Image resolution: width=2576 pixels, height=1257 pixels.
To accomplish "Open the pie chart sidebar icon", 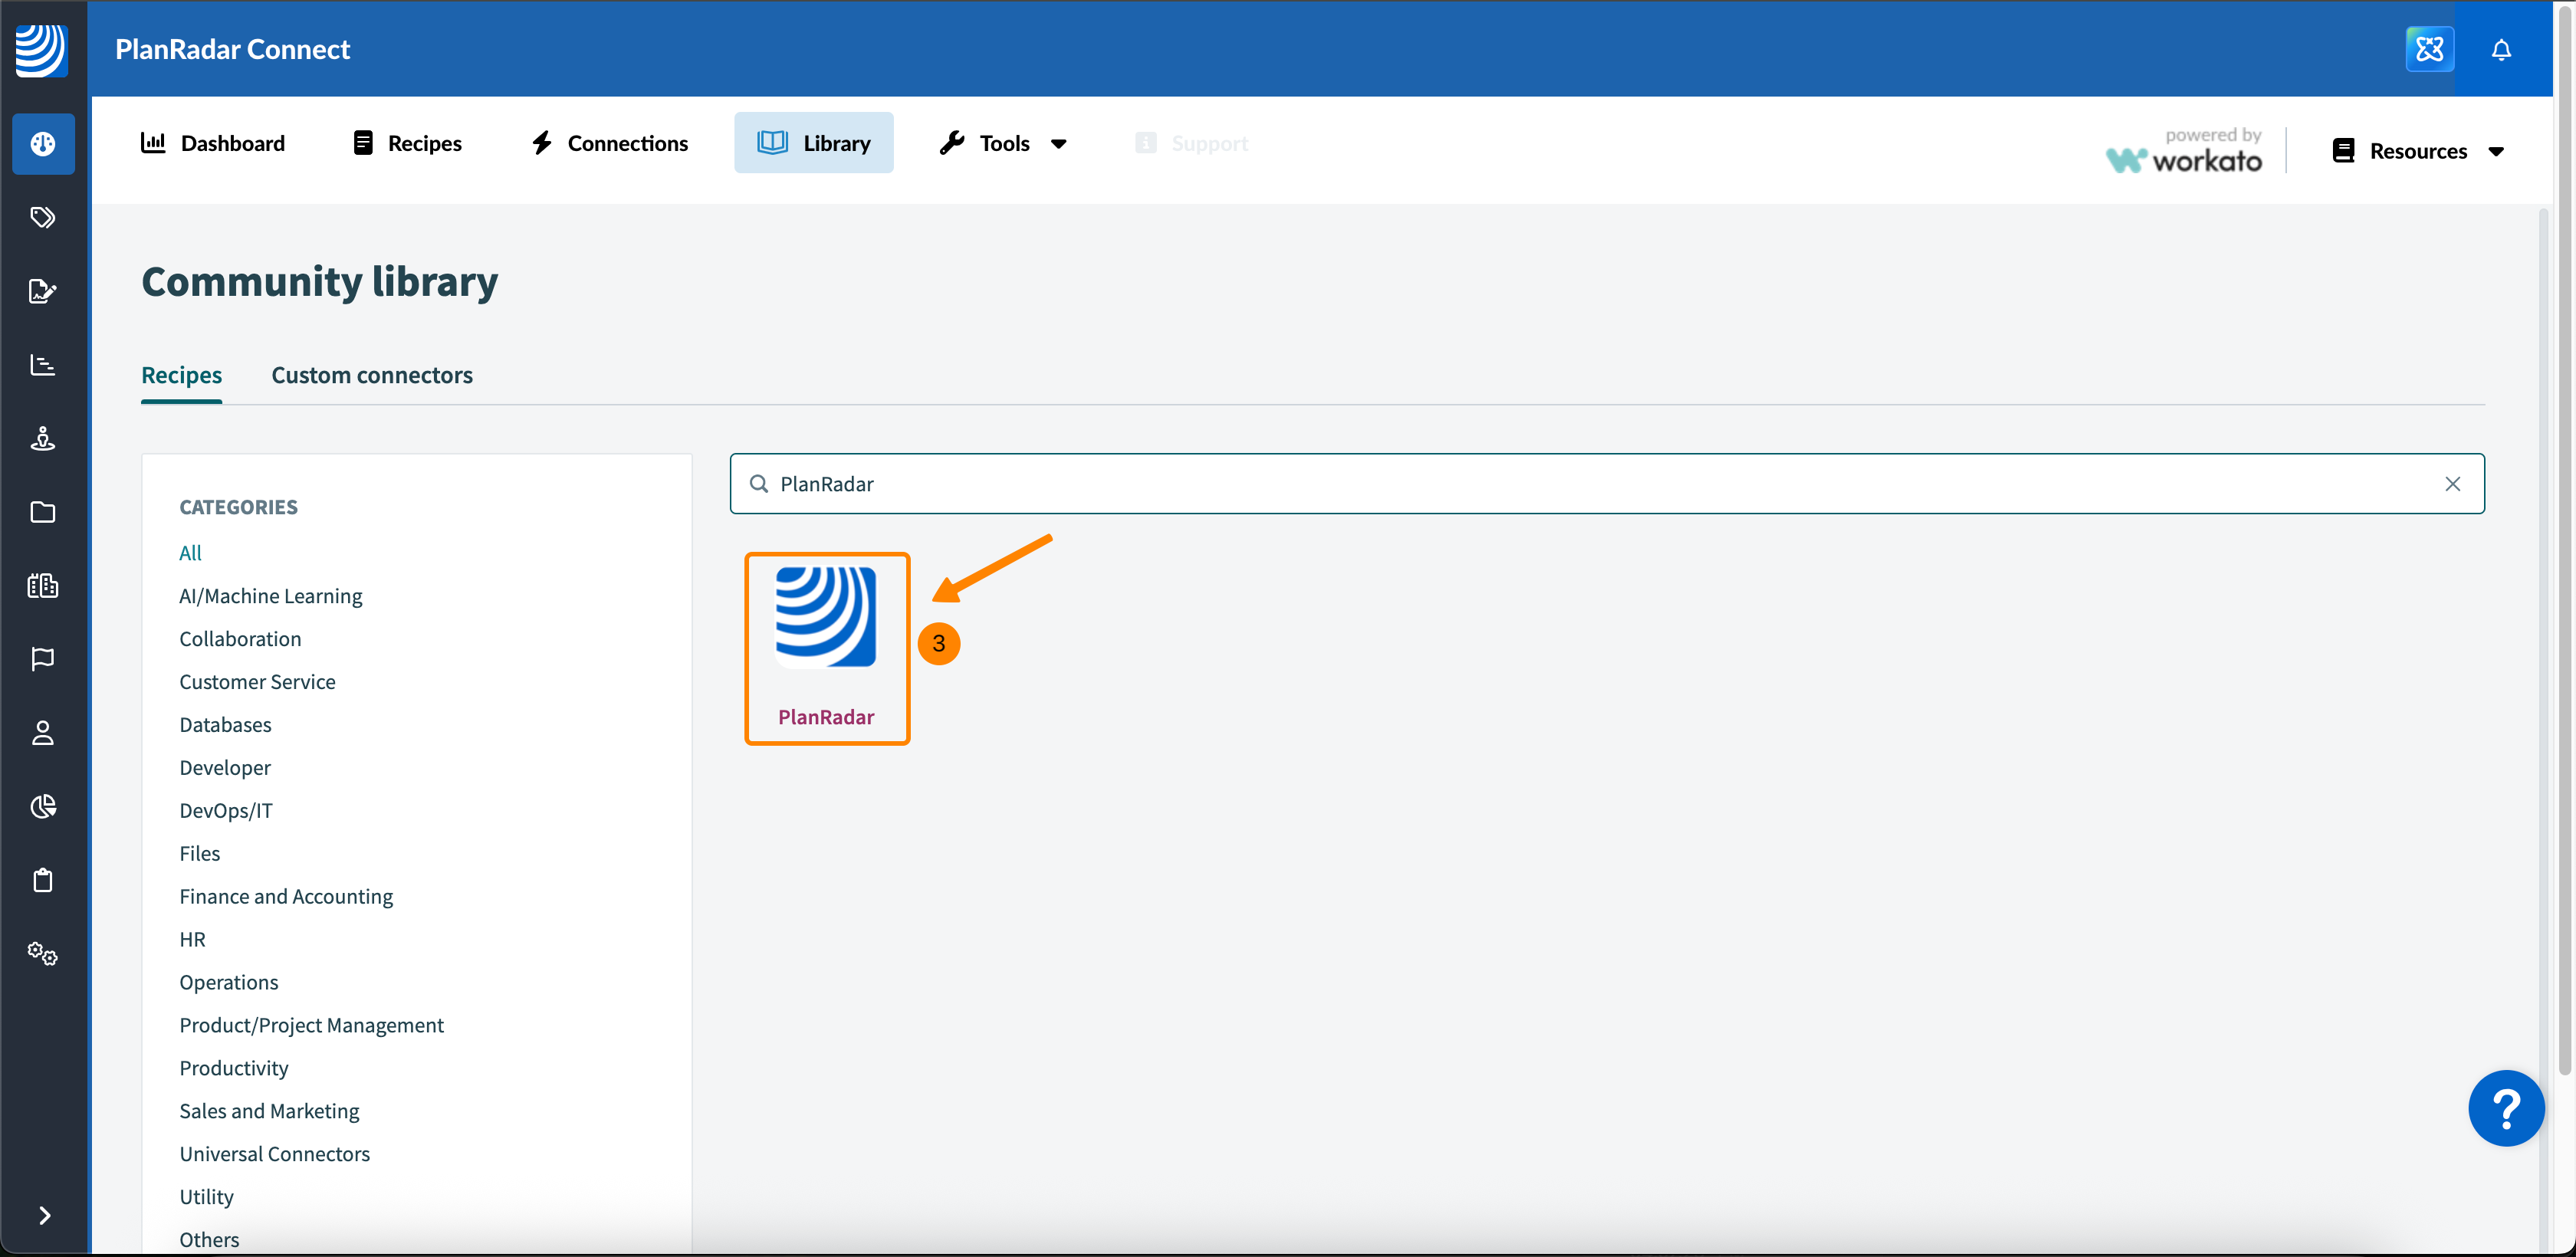I will 42,806.
